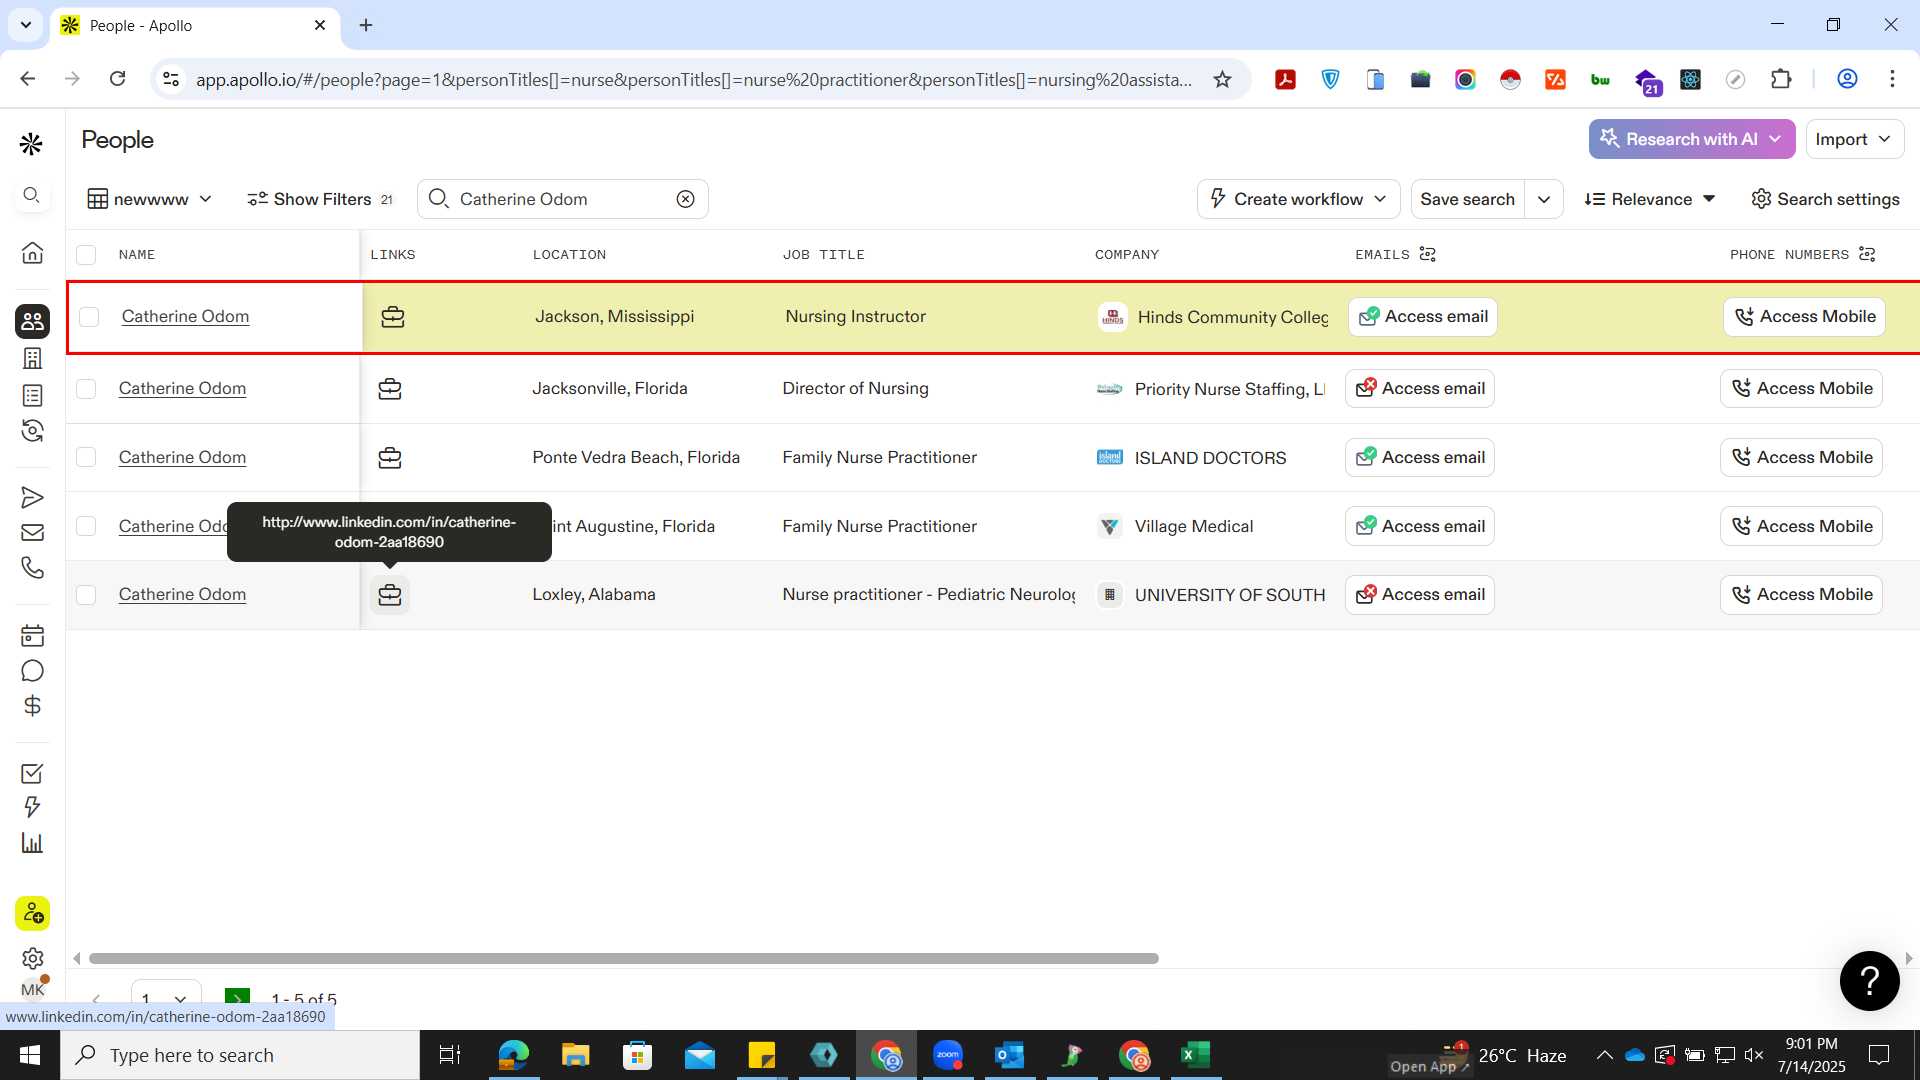Open the Analytics bar chart icon
Viewport: 1920px width, 1080px height.
[x=32, y=843]
